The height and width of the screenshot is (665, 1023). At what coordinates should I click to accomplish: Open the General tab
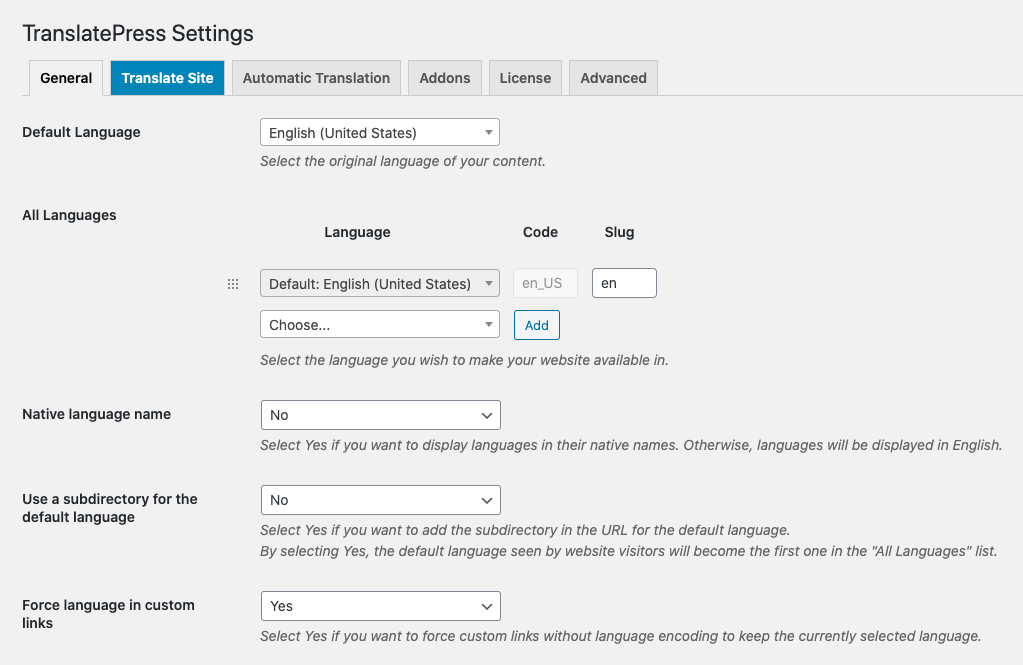click(x=66, y=78)
